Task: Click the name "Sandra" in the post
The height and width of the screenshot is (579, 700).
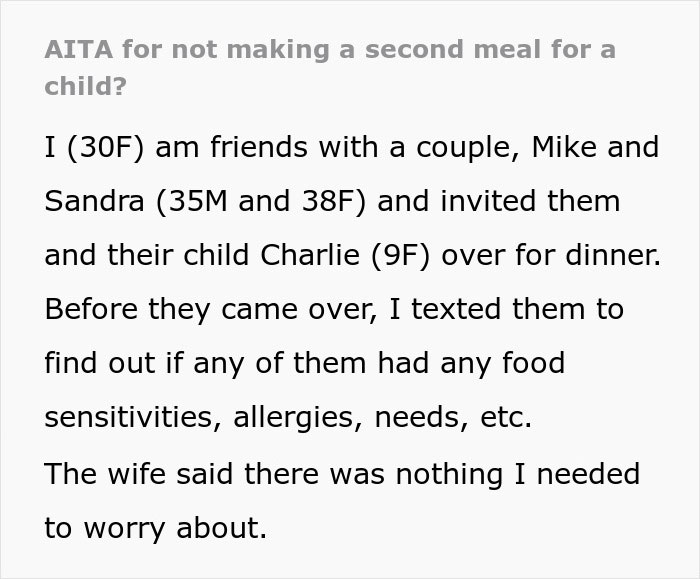Action: [x=95, y=201]
